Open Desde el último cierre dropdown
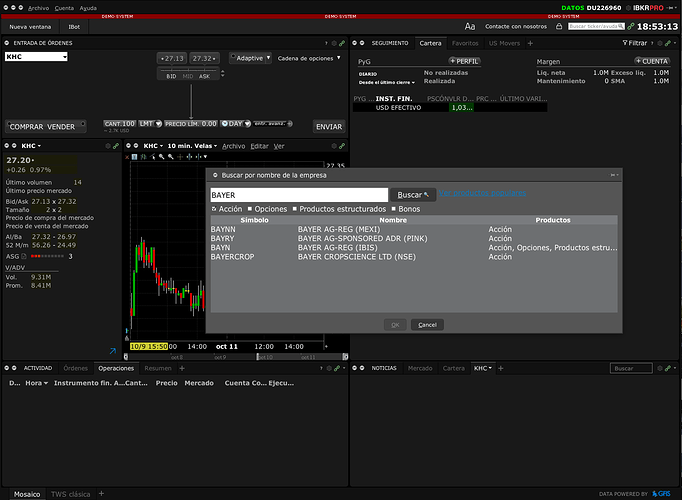The image size is (682, 500). point(387,82)
